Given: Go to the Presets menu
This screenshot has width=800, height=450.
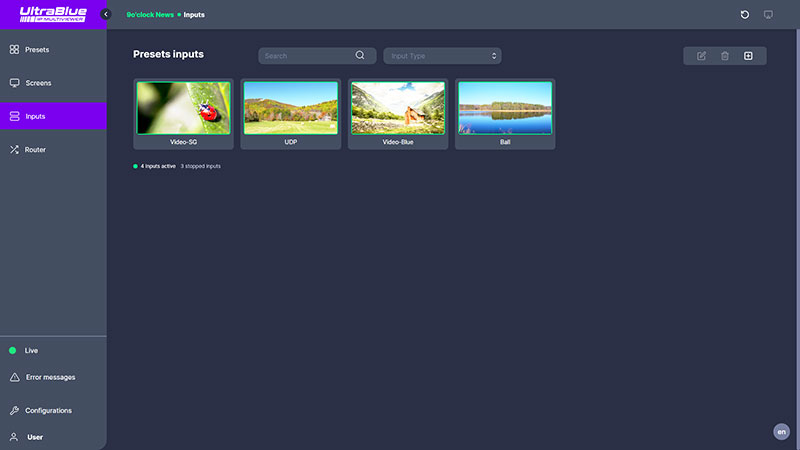Looking at the screenshot, I should pos(36,49).
